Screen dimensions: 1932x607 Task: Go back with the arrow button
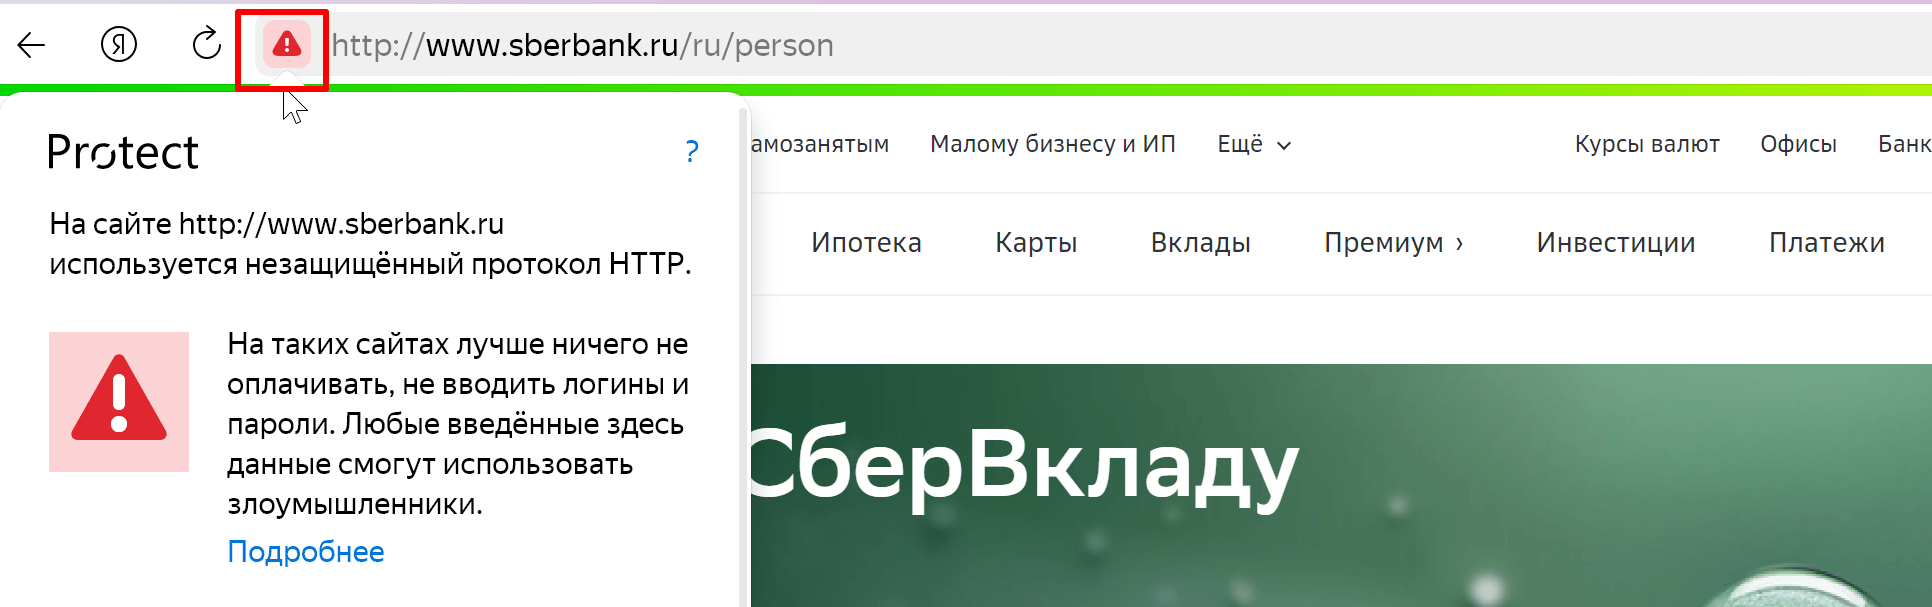32,45
